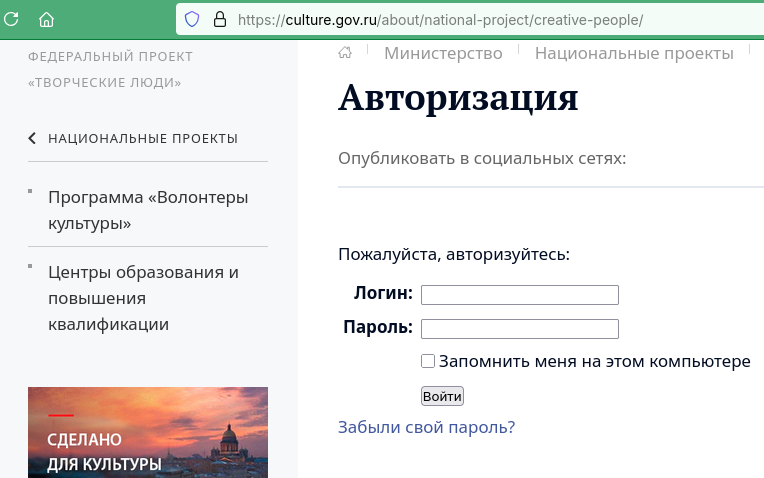Click the Авторизация page heading

[x=458, y=98]
